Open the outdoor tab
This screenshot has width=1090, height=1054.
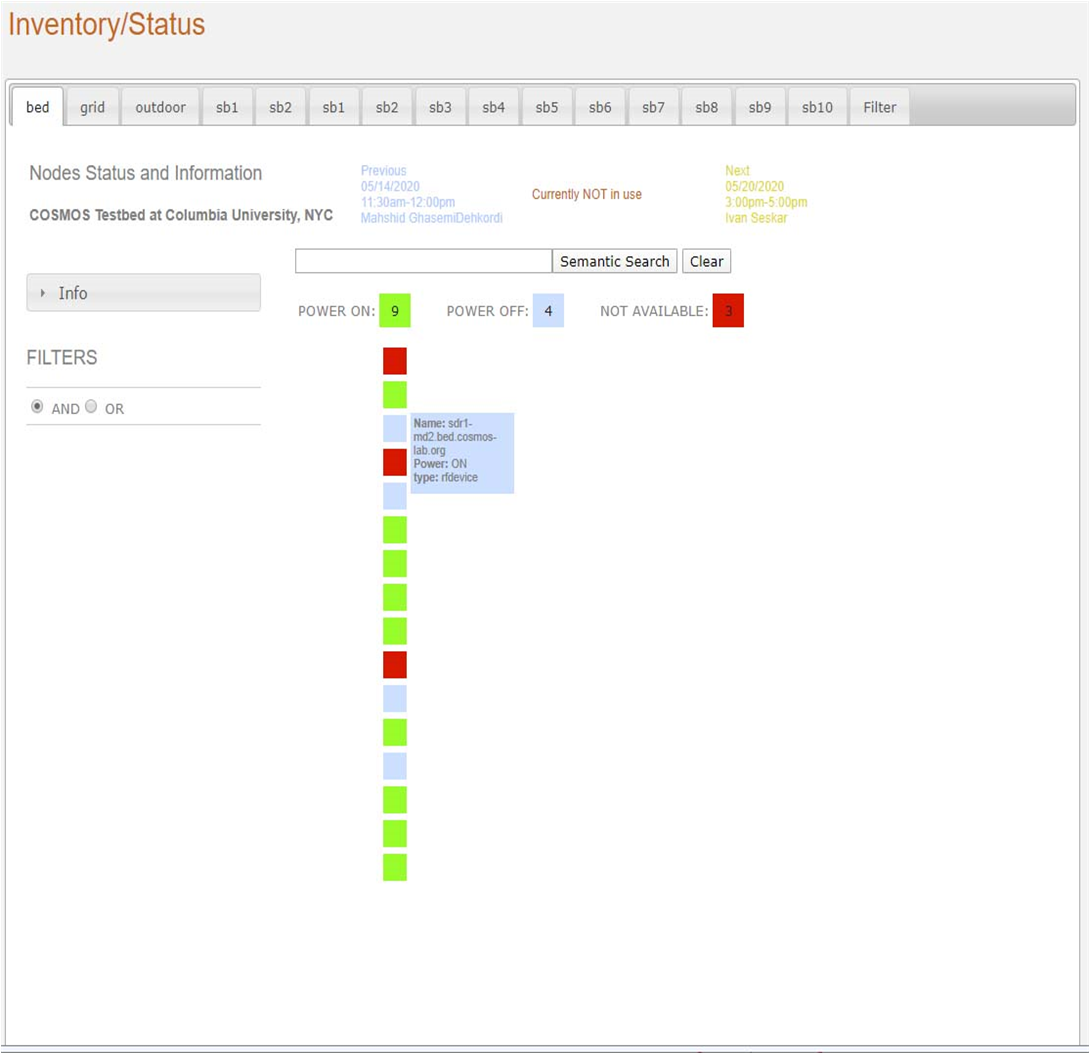(160, 107)
